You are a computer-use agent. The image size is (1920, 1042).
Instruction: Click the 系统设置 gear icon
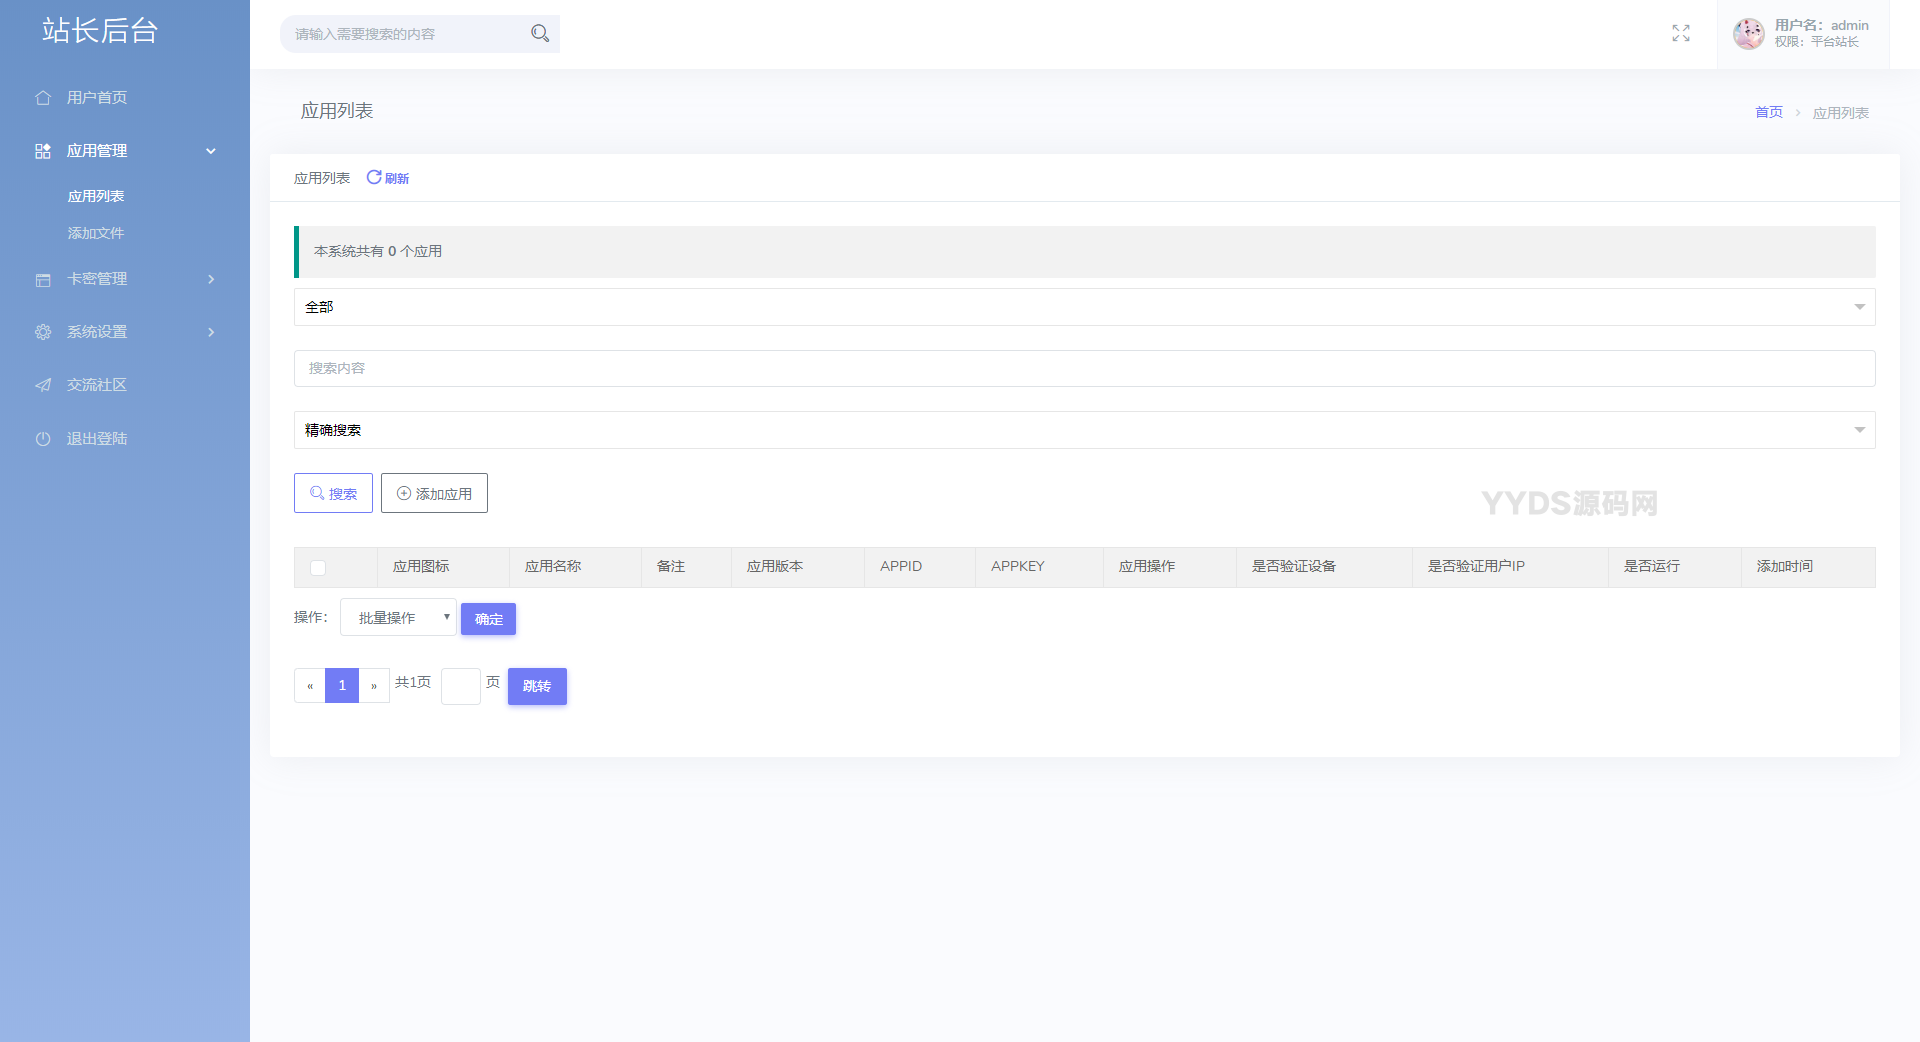coord(43,332)
